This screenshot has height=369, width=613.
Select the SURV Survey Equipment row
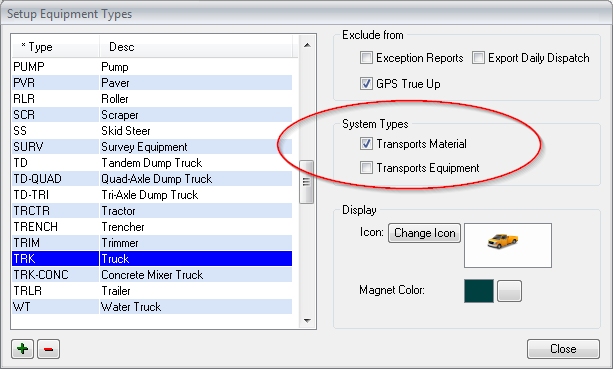click(x=152, y=147)
